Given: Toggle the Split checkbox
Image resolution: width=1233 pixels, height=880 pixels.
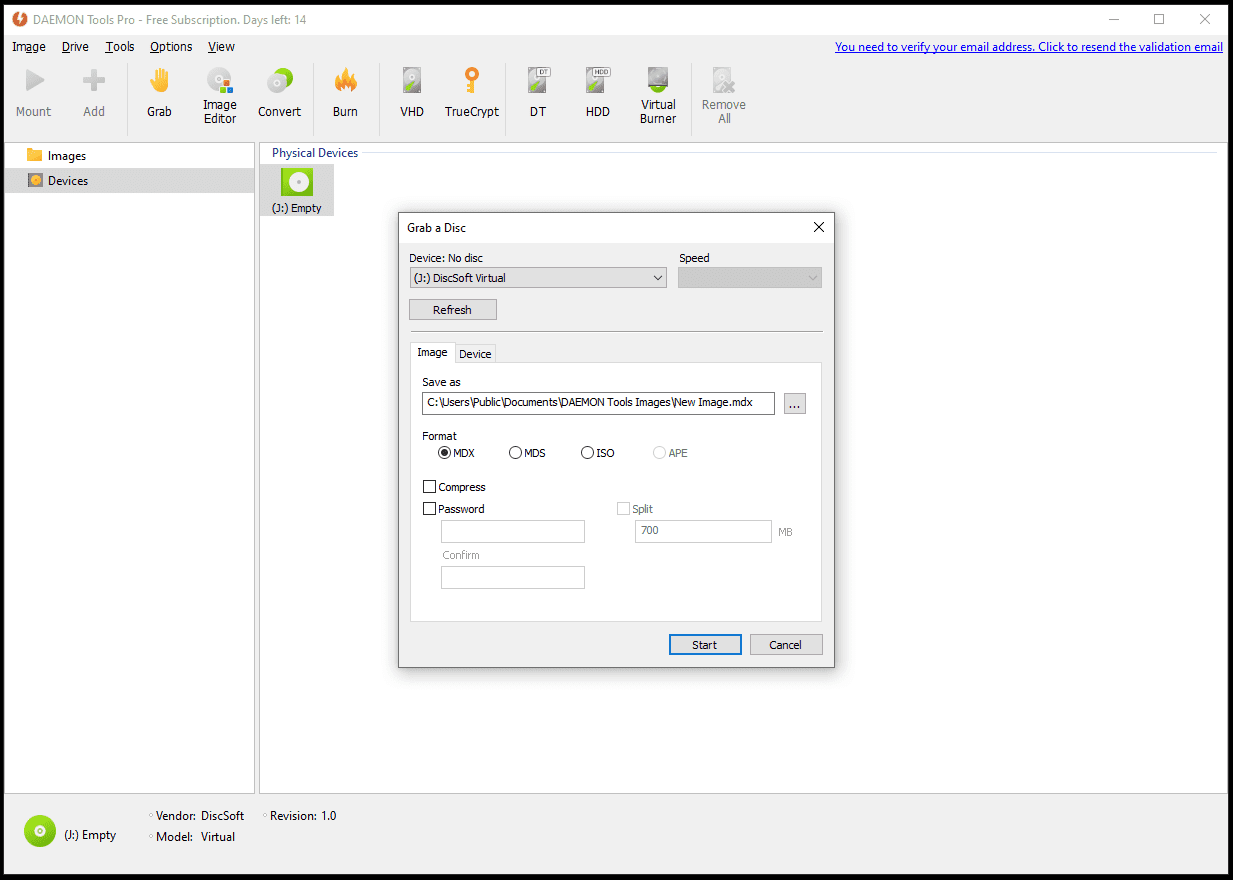Looking at the screenshot, I should coord(624,509).
